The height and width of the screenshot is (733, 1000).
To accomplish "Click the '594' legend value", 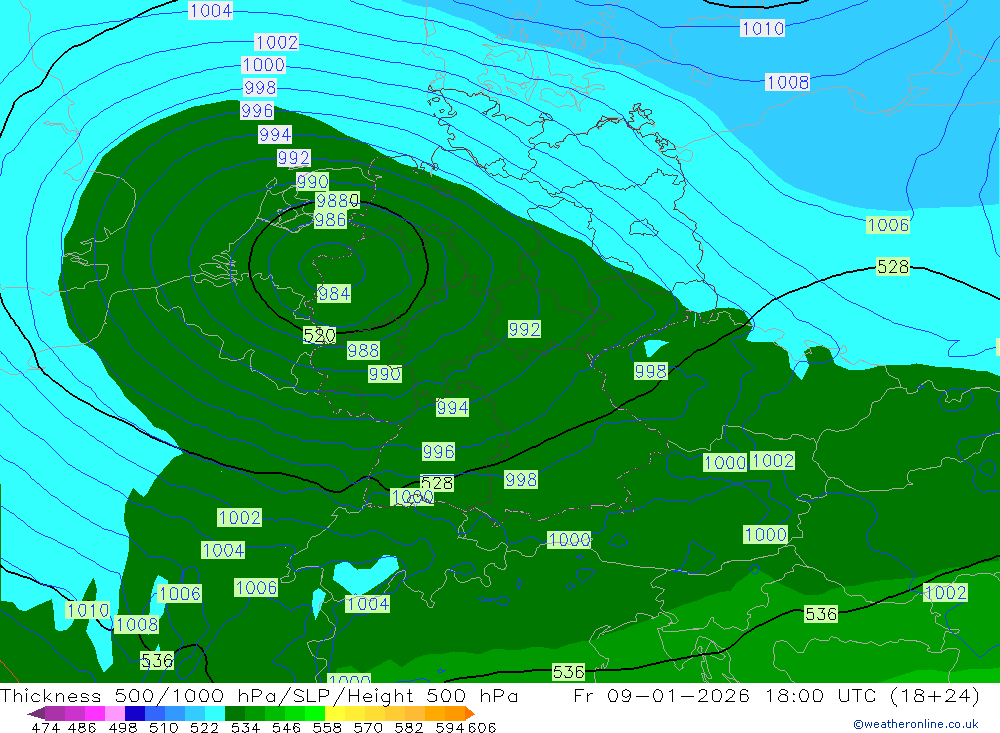I will (450, 727).
